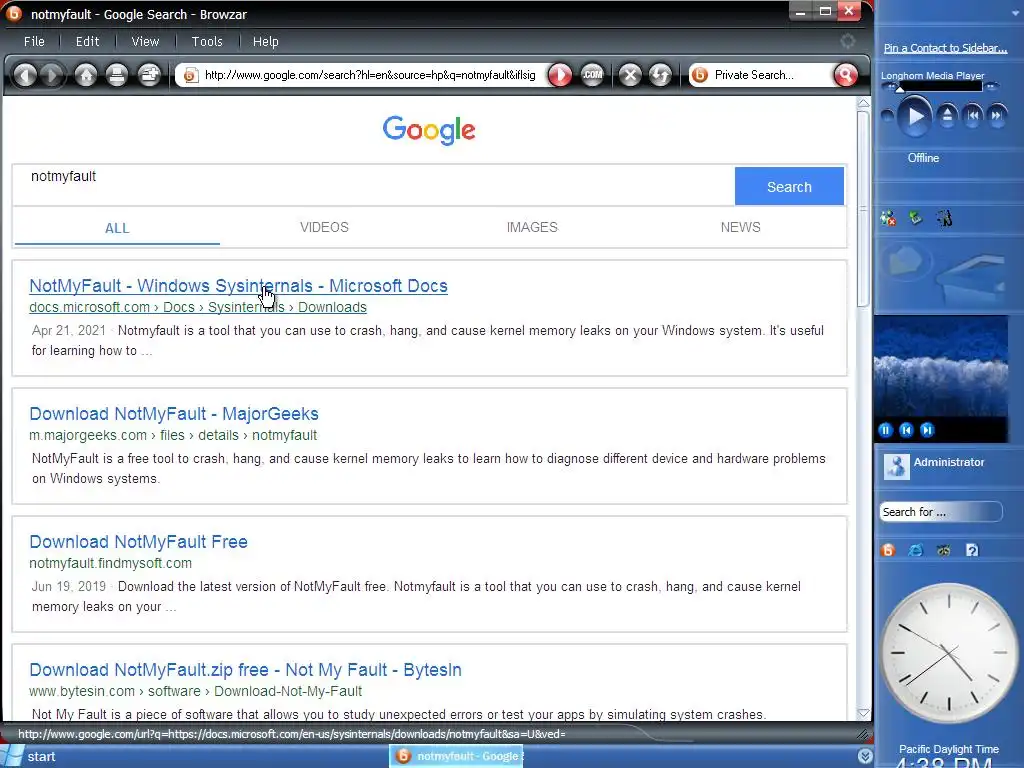Click the sidebar Search for field
This screenshot has height=768, width=1024.
(x=940, y=512)
